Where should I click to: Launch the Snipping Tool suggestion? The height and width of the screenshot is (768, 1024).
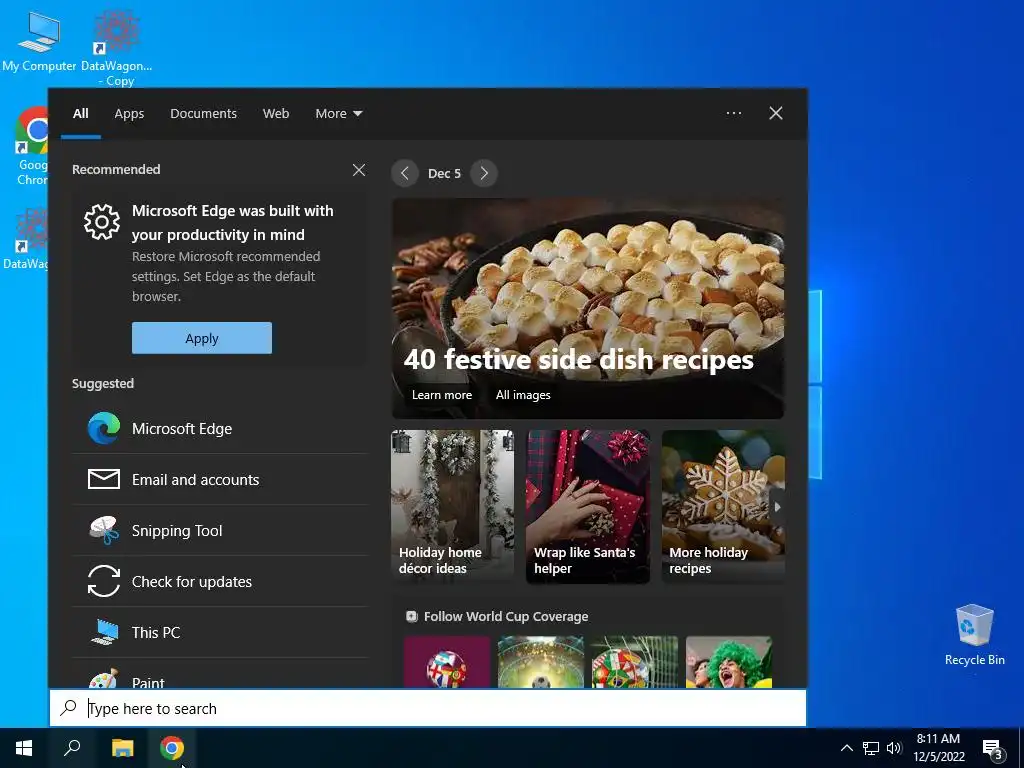point(219,530)
